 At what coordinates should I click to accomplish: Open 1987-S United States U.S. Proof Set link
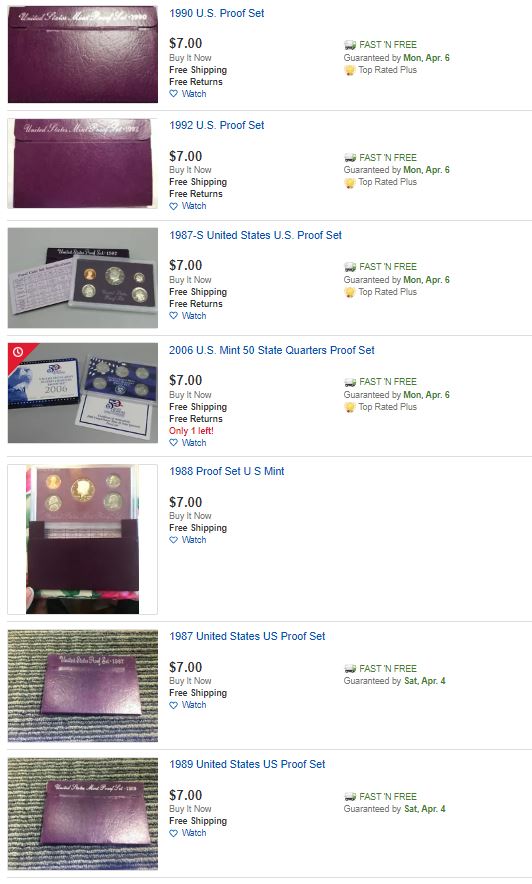pyautogui.click(x=255, y=235)
